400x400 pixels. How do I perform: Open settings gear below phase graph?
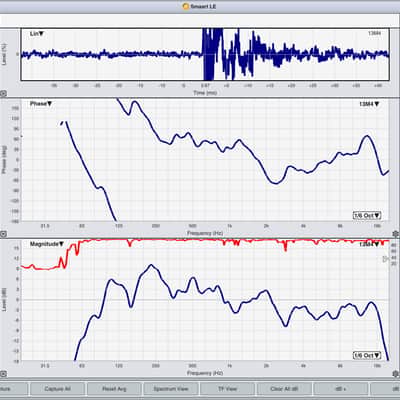[x=396, y=234]
